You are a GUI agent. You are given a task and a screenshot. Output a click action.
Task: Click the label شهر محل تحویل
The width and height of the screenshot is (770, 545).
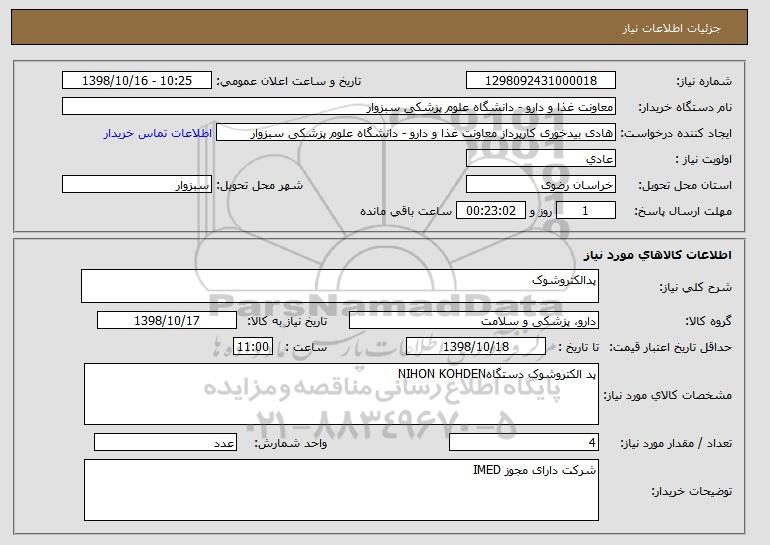click(x=260, y=186)
